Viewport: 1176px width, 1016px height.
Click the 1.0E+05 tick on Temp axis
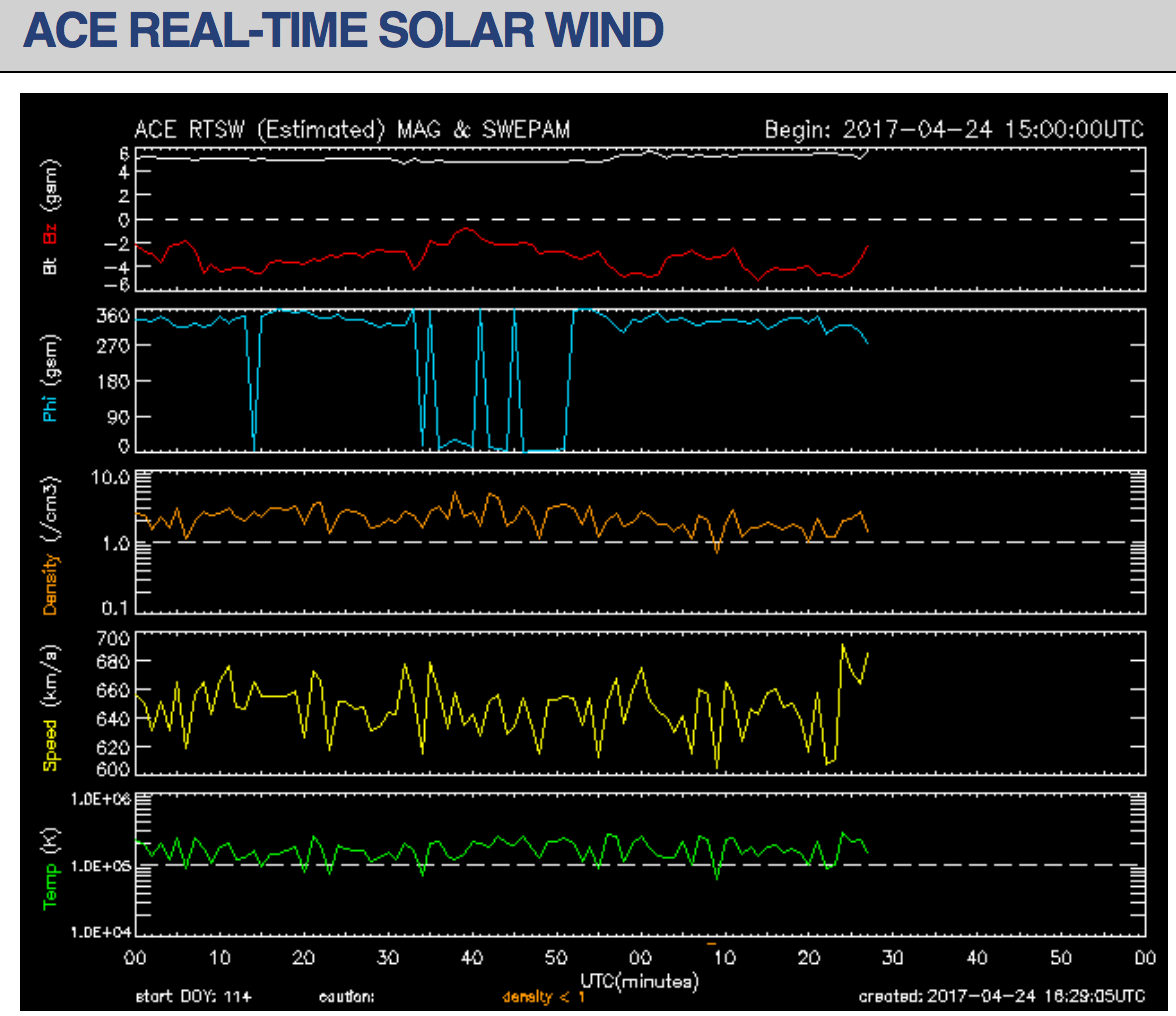(100, 866)
